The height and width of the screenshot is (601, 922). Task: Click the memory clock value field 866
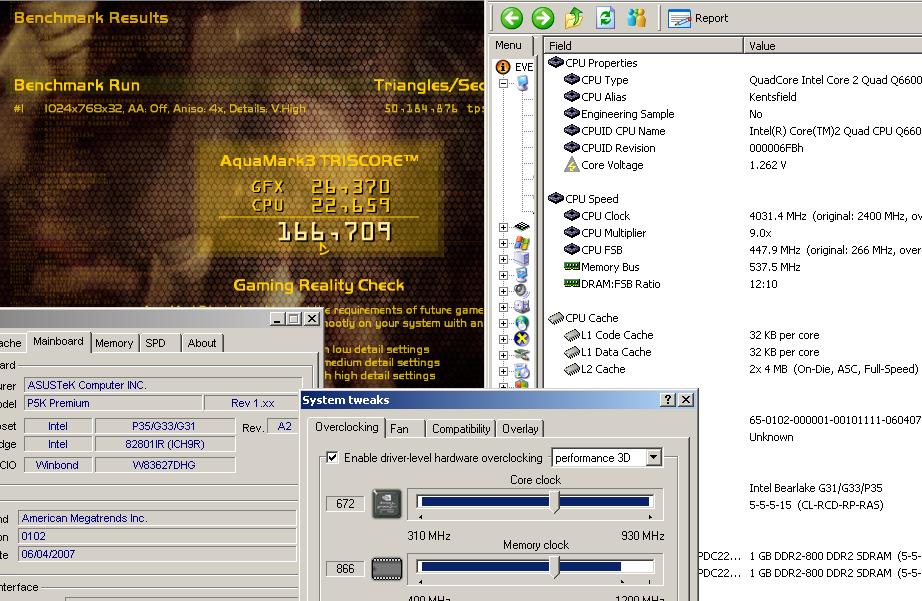345,569
